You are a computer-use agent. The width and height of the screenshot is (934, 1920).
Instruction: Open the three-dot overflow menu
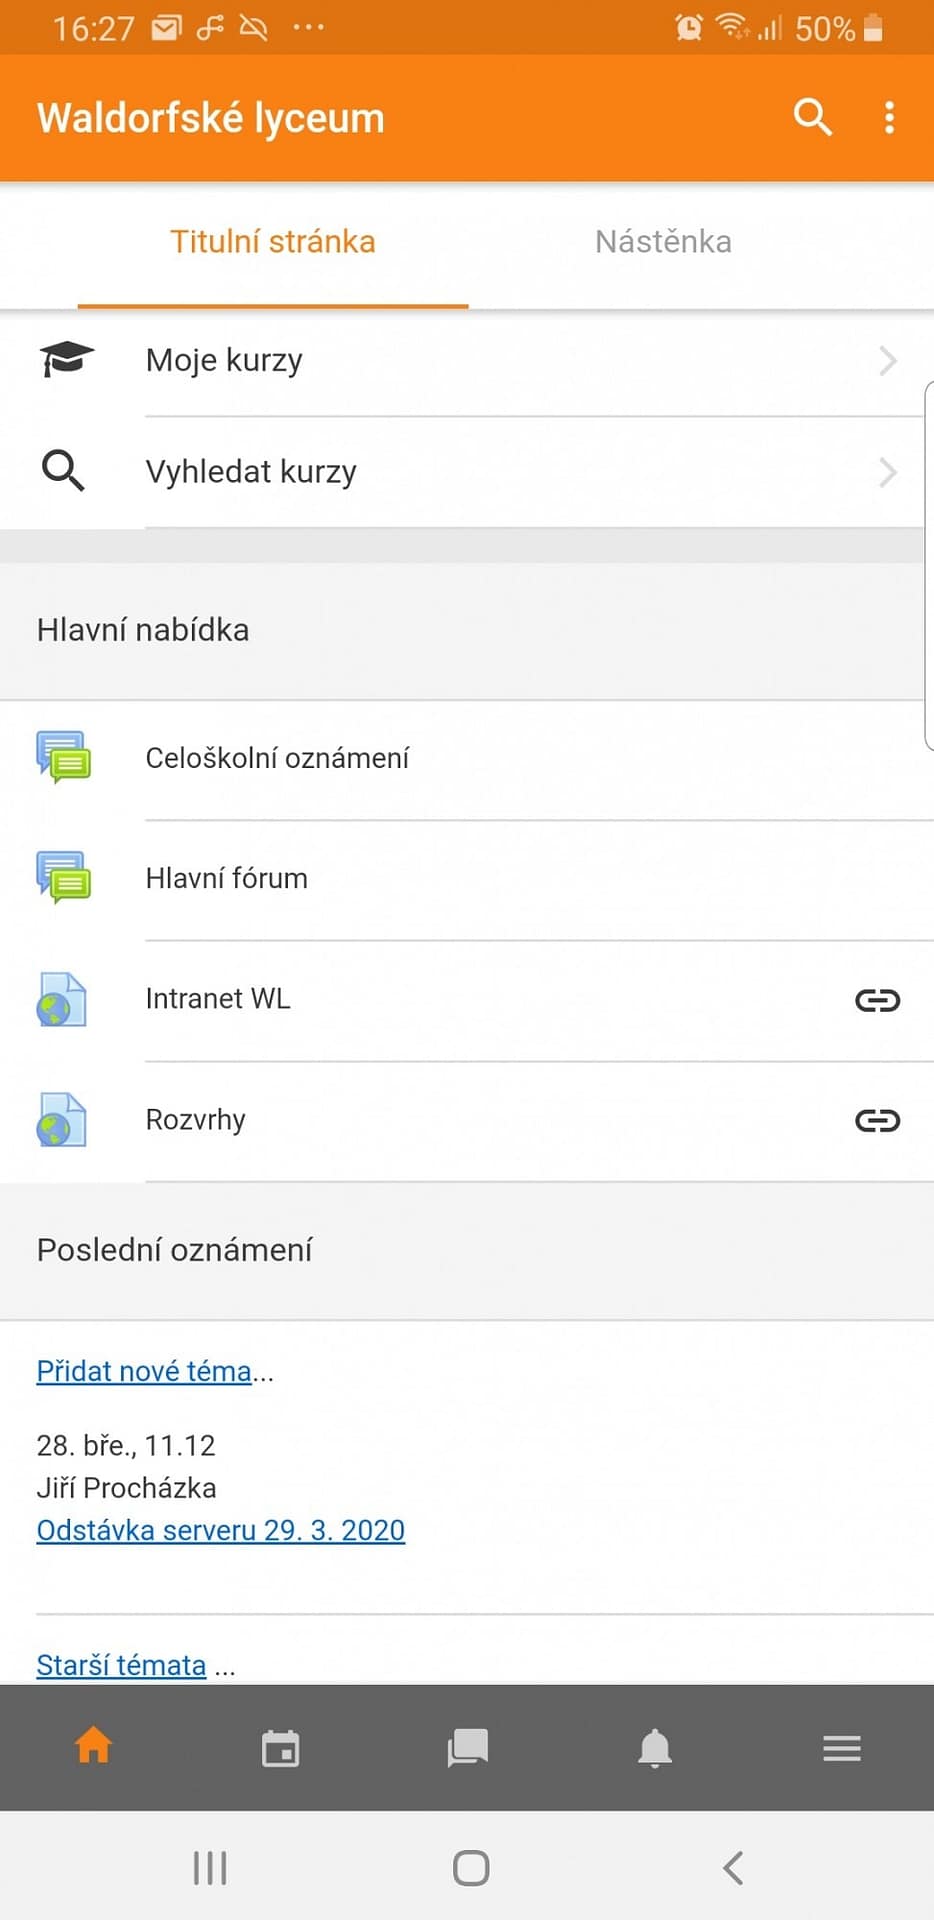click(889, 117)
